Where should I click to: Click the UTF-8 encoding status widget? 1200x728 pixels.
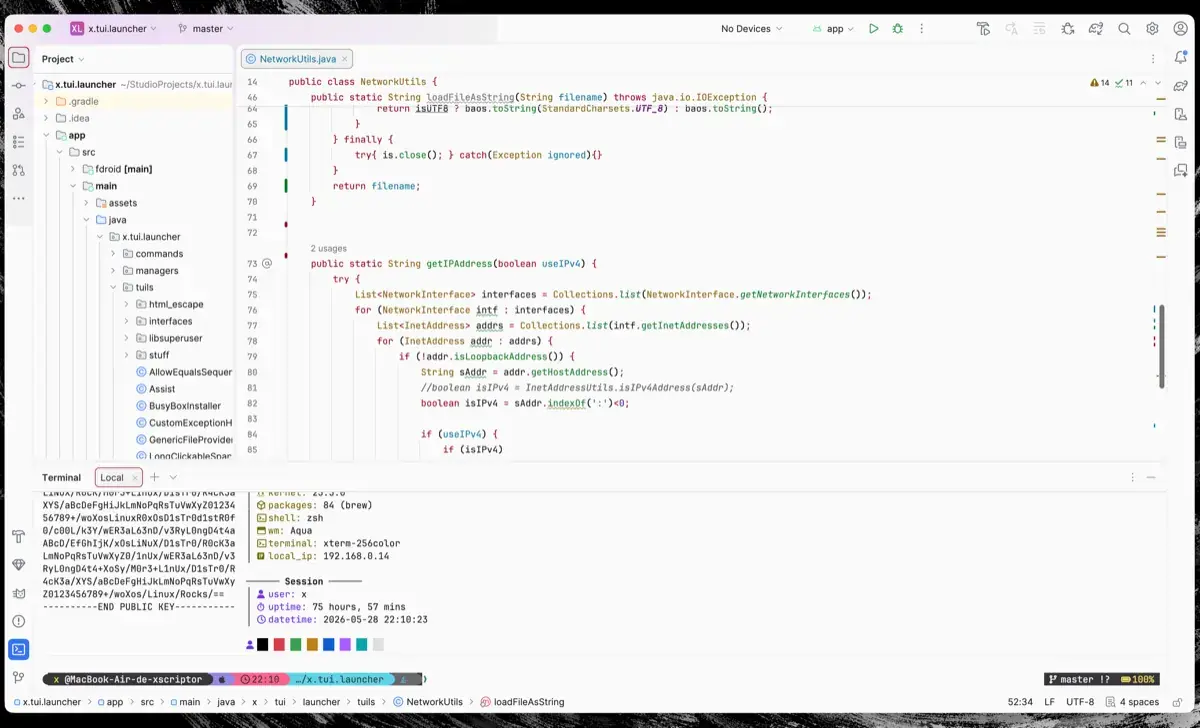(1081, 702)
